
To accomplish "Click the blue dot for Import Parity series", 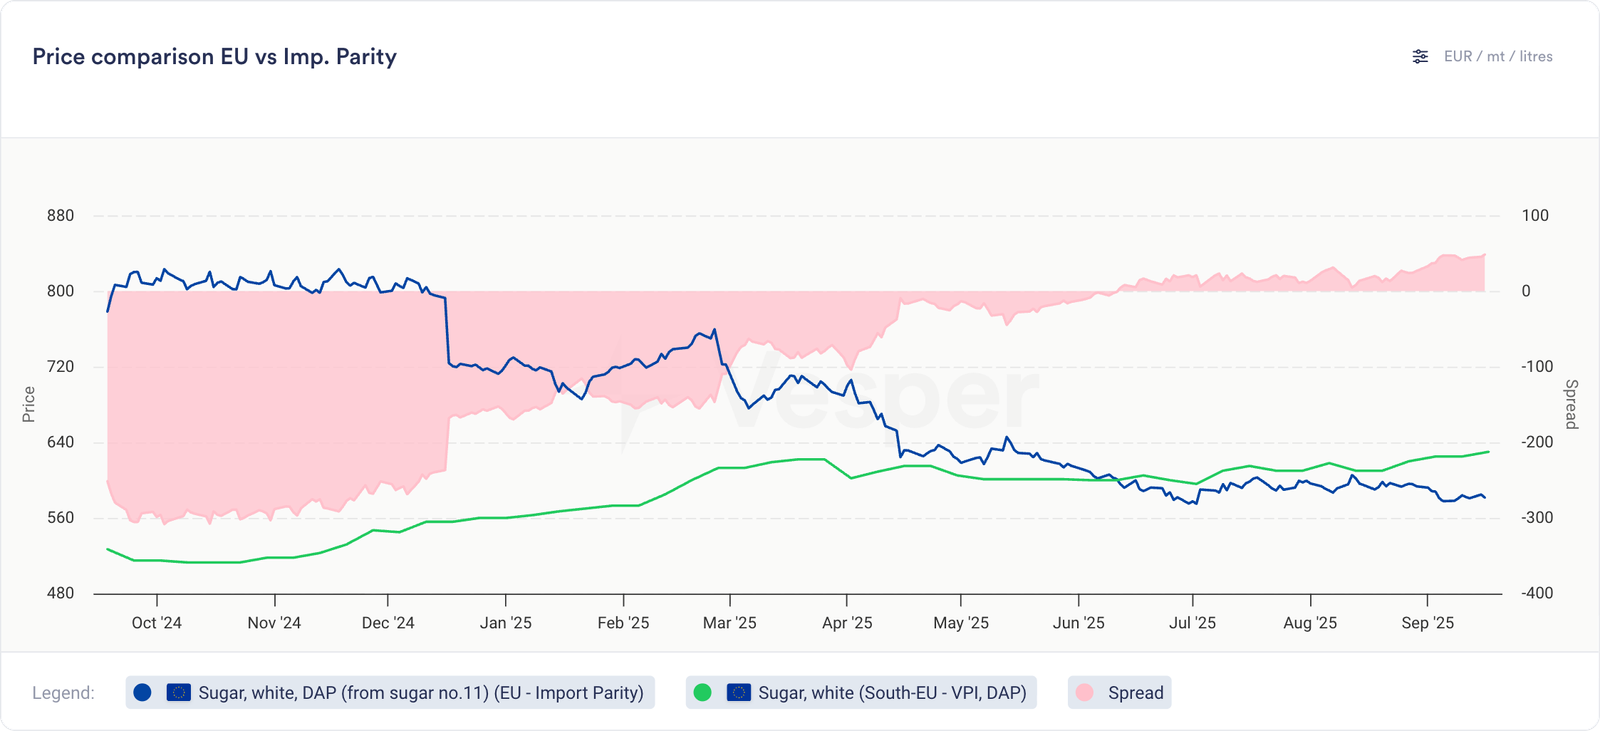I will point(142,692).
